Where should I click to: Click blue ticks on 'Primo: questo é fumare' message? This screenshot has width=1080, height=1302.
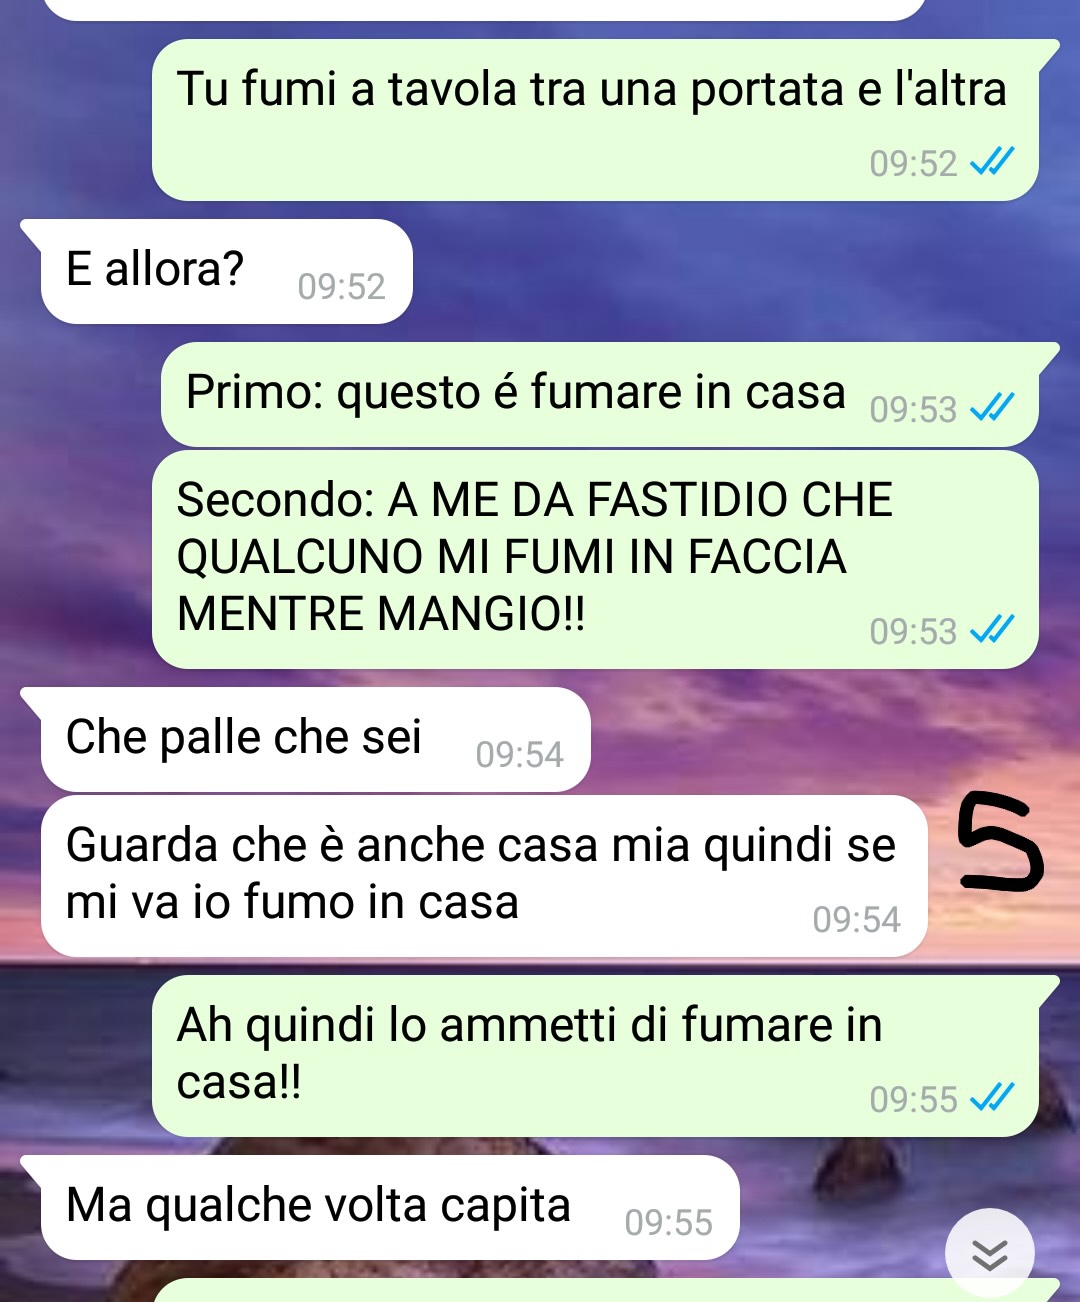[993, 408]
